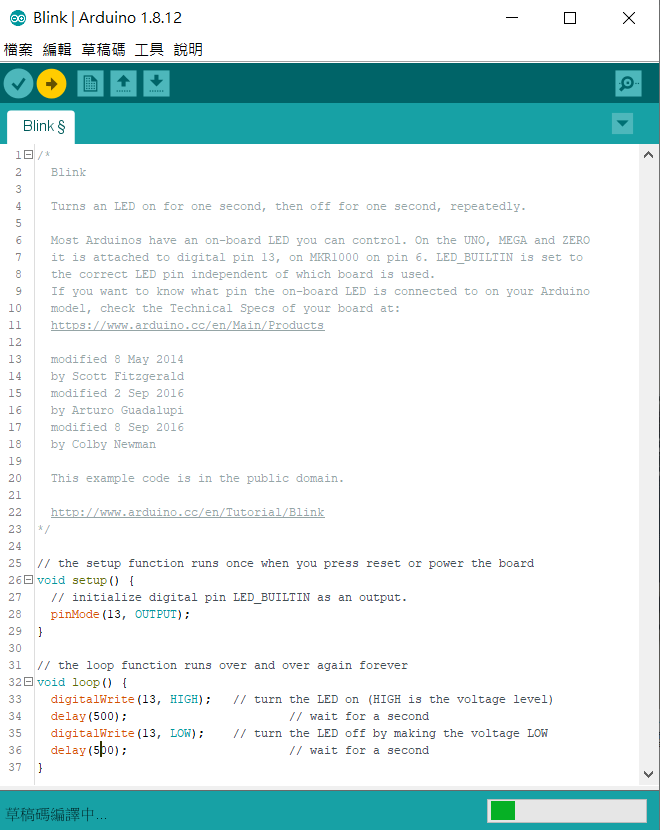The height and width of the screenshot is (830, 660).
Task: Open a sketch with the up-arrow icon
Action: 123,84
